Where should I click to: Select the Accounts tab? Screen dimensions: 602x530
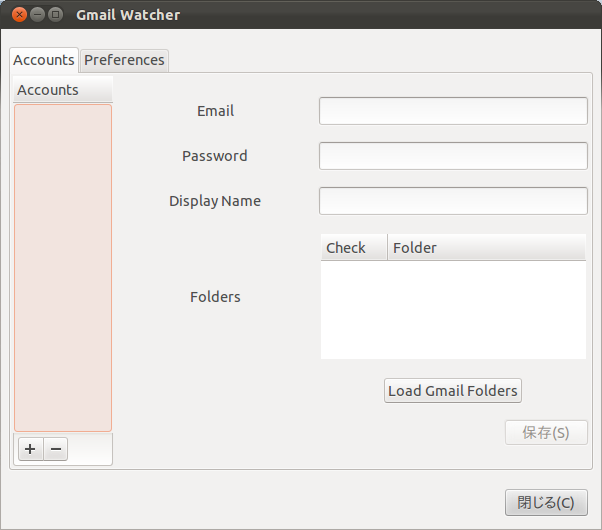[44, 60]
